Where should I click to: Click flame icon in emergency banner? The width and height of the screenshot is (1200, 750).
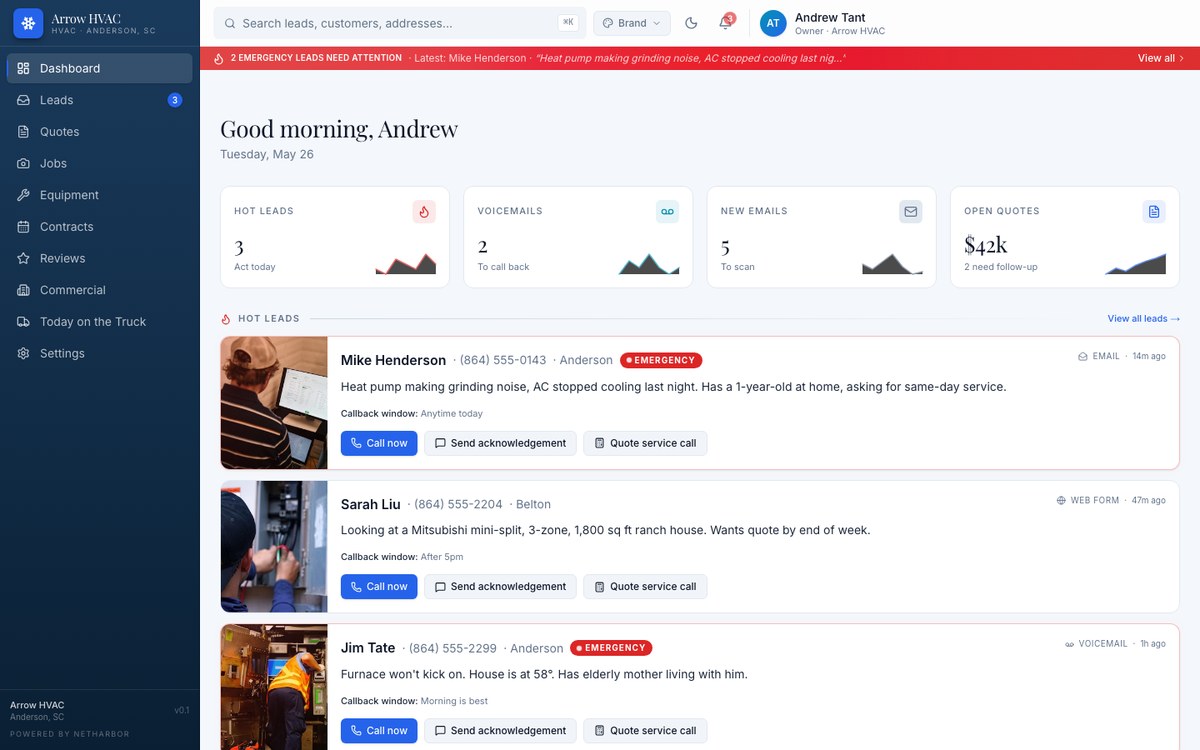(219, 58)
